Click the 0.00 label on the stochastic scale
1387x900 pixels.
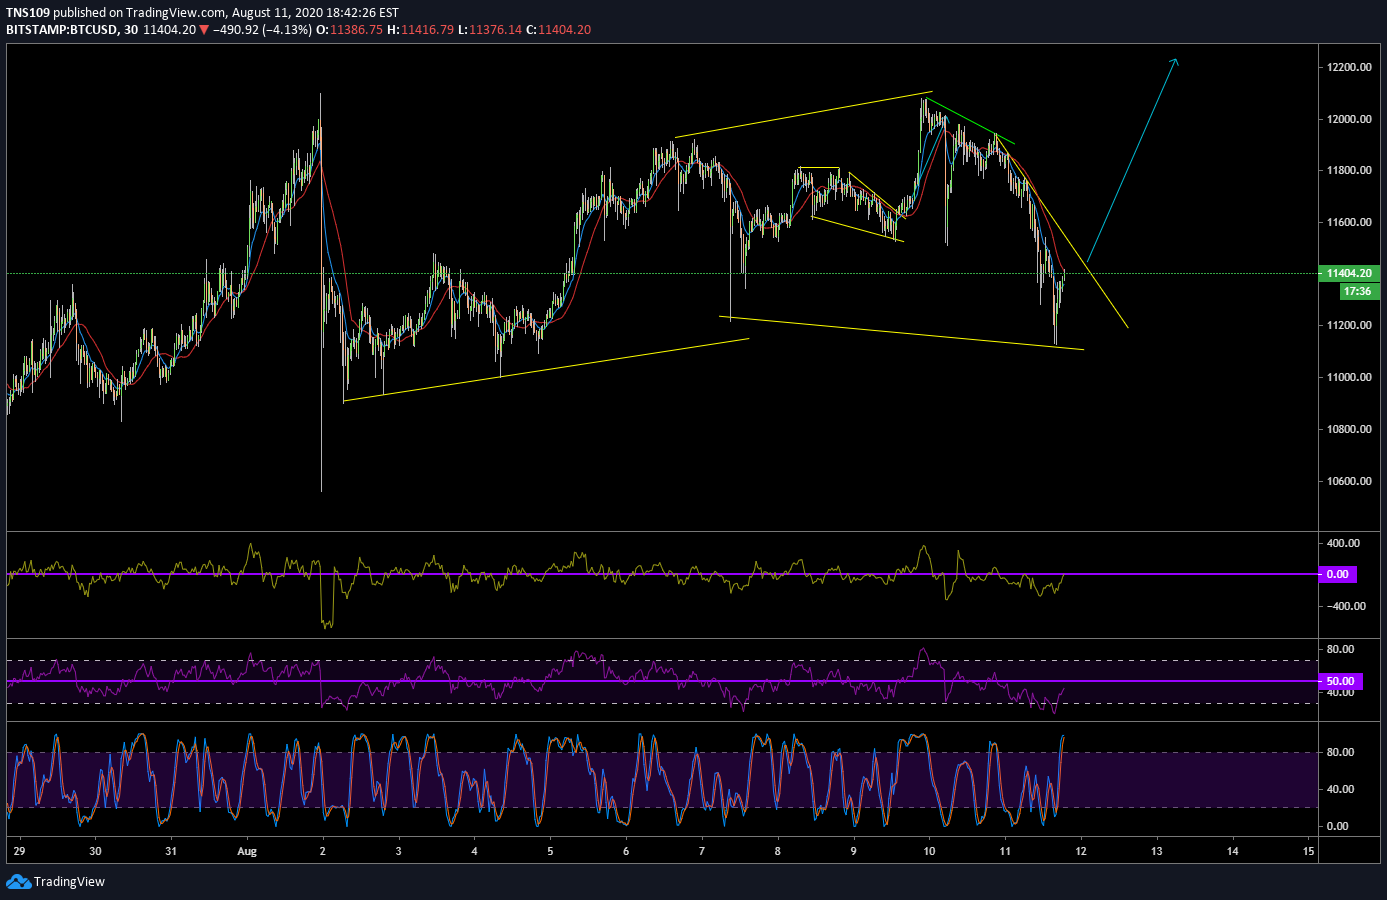[1337, 826]
